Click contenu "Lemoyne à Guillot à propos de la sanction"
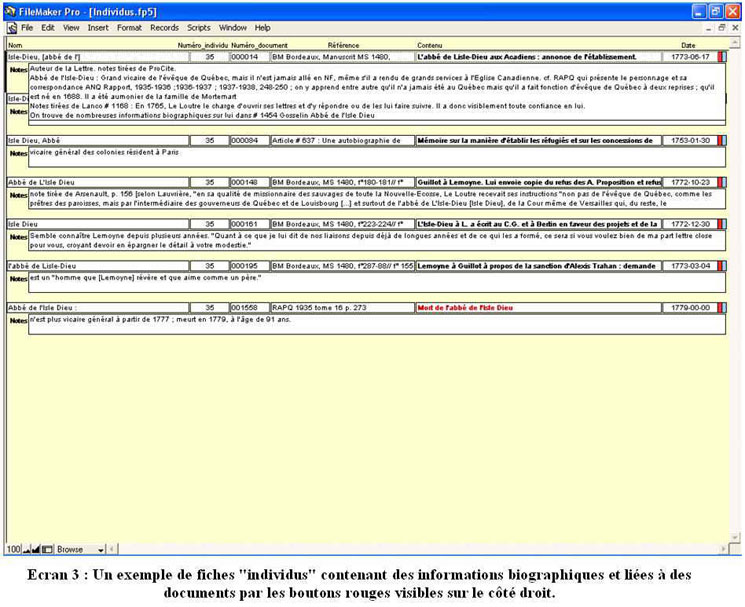This screenshot has width=745, height=607. pos(538,266)
